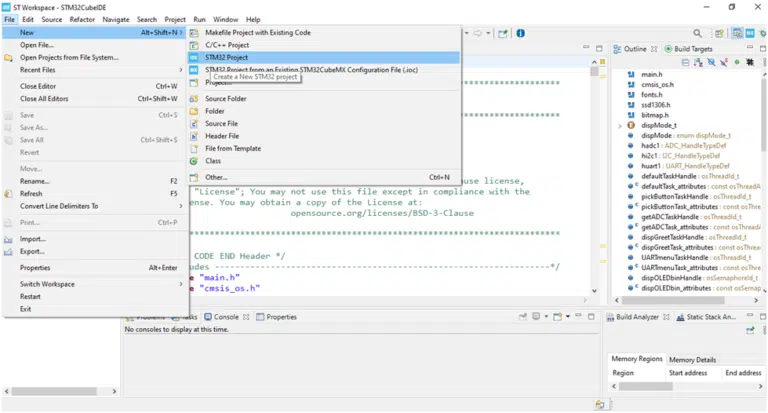Image resolution: width=768 pixels, height=413 pixels.
Task: Click the editor vertical scrollbar thumb
Action: [x=594, y=72]
